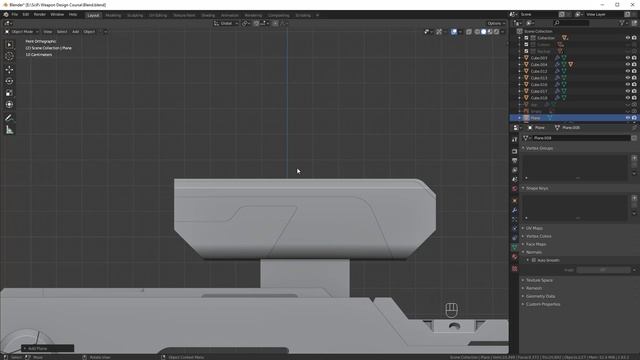Expand the Face Maps panel
Viewport: 640px width, 360px height.
(536, 244)
